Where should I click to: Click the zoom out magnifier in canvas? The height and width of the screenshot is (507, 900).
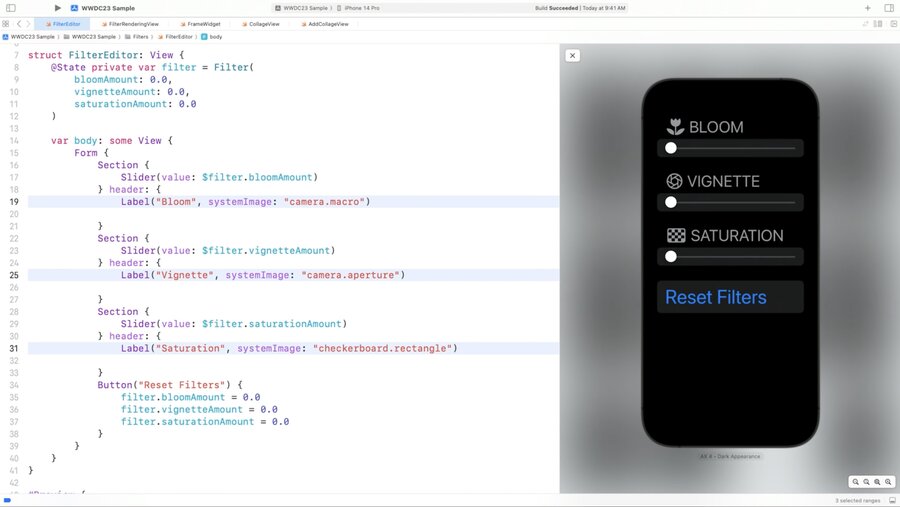pos(855,482)
